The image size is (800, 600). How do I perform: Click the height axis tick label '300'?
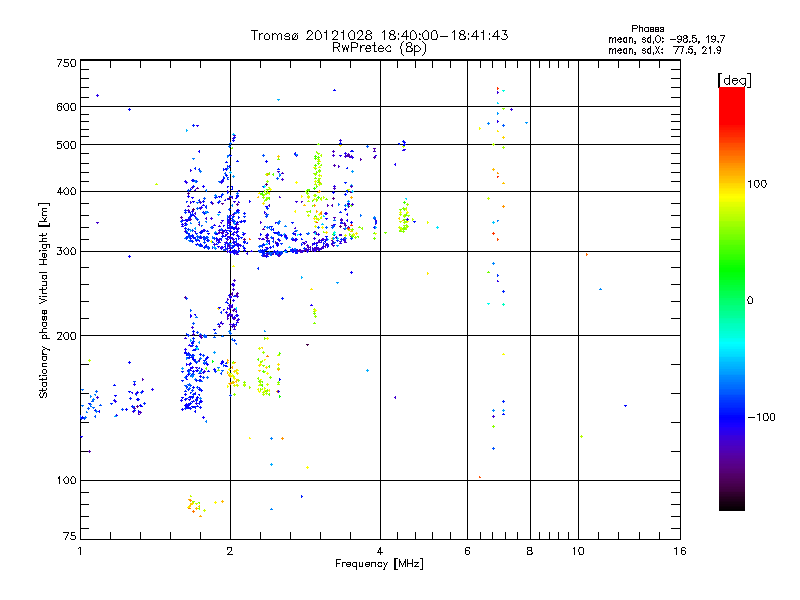pos(66,252)
